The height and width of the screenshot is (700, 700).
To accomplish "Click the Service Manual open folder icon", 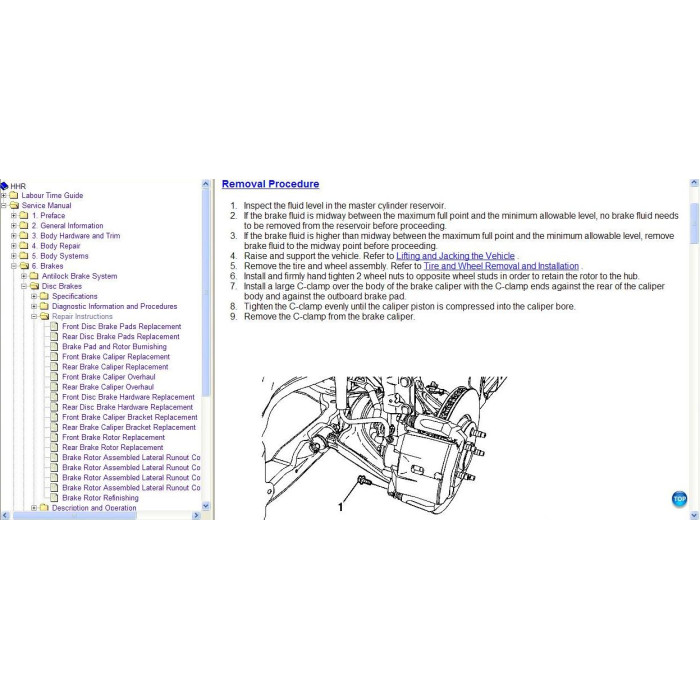I will tap(14, 205).
